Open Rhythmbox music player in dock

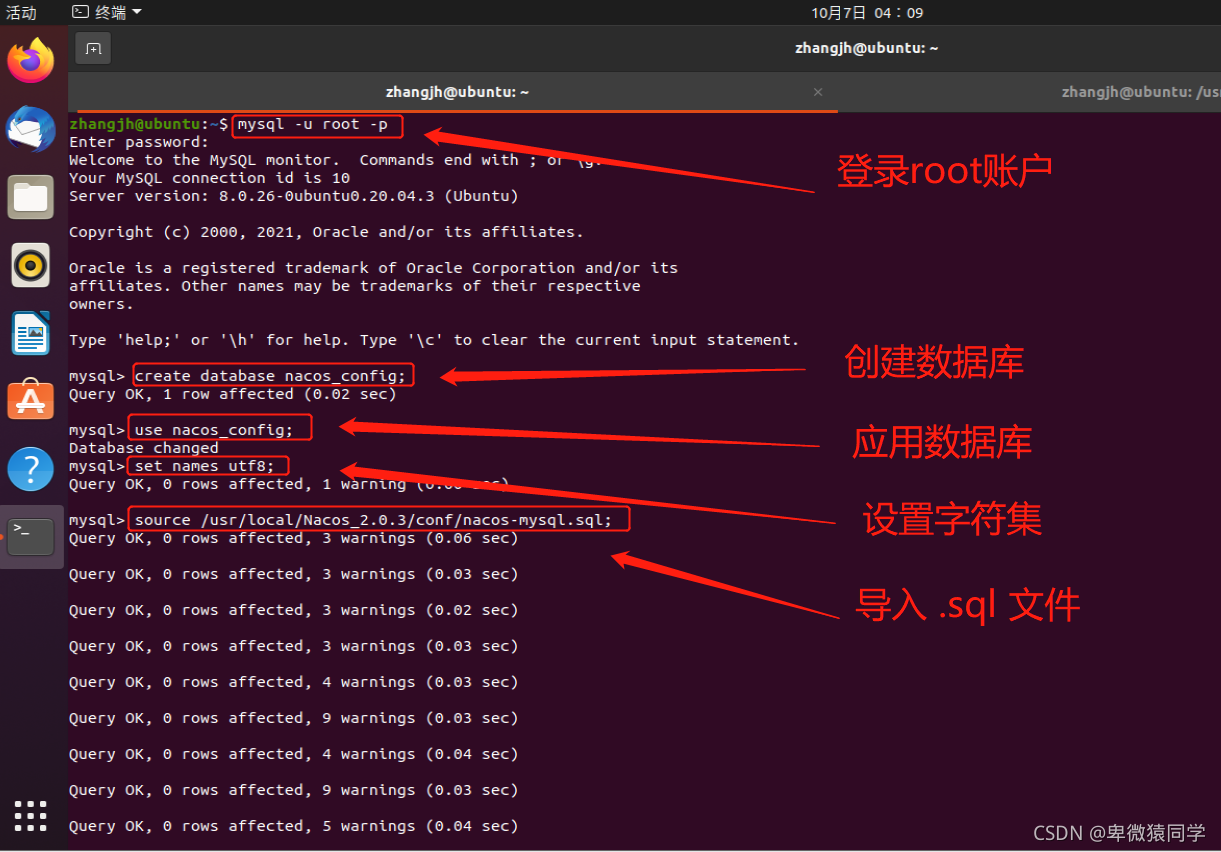tap(31, 265)
